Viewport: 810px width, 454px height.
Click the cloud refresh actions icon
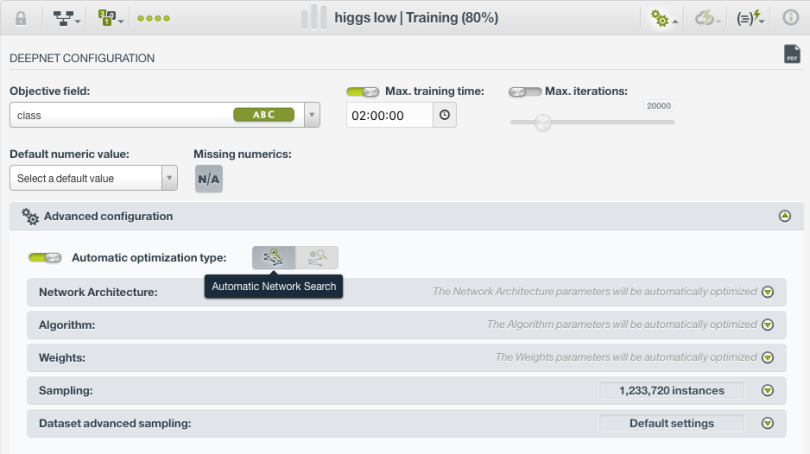point(708,18)
